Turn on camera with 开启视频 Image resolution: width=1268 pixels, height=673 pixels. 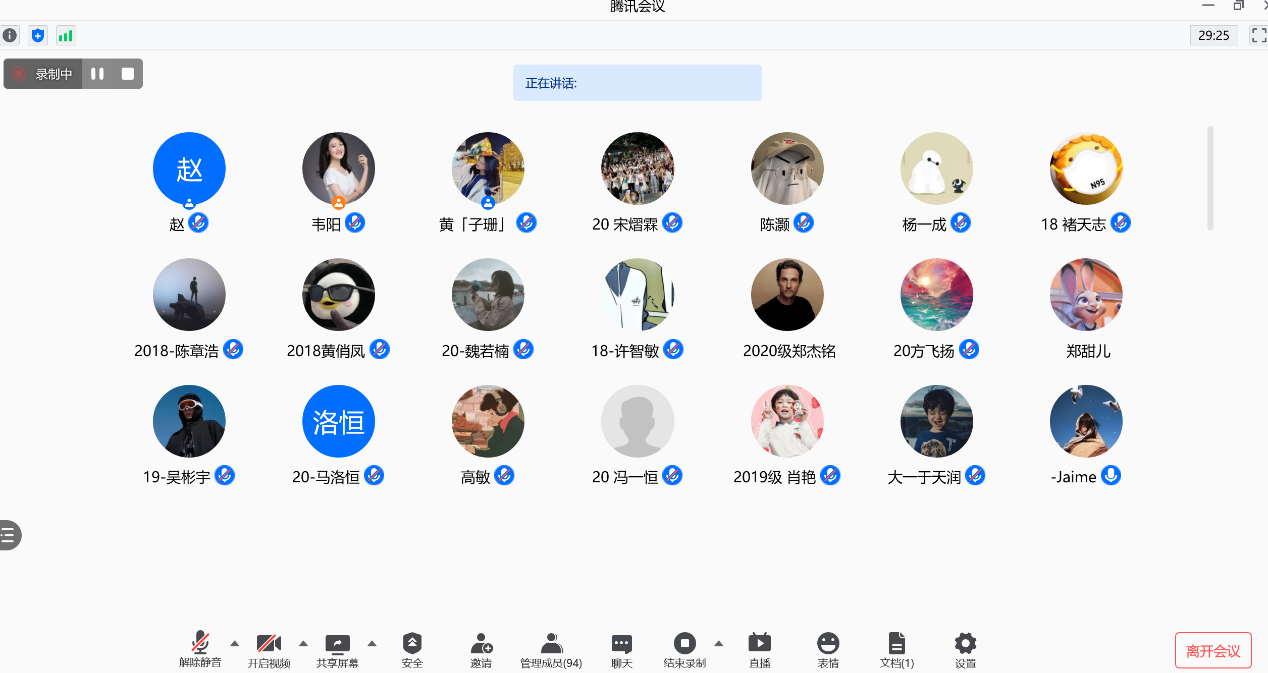(x=268, y=648)
